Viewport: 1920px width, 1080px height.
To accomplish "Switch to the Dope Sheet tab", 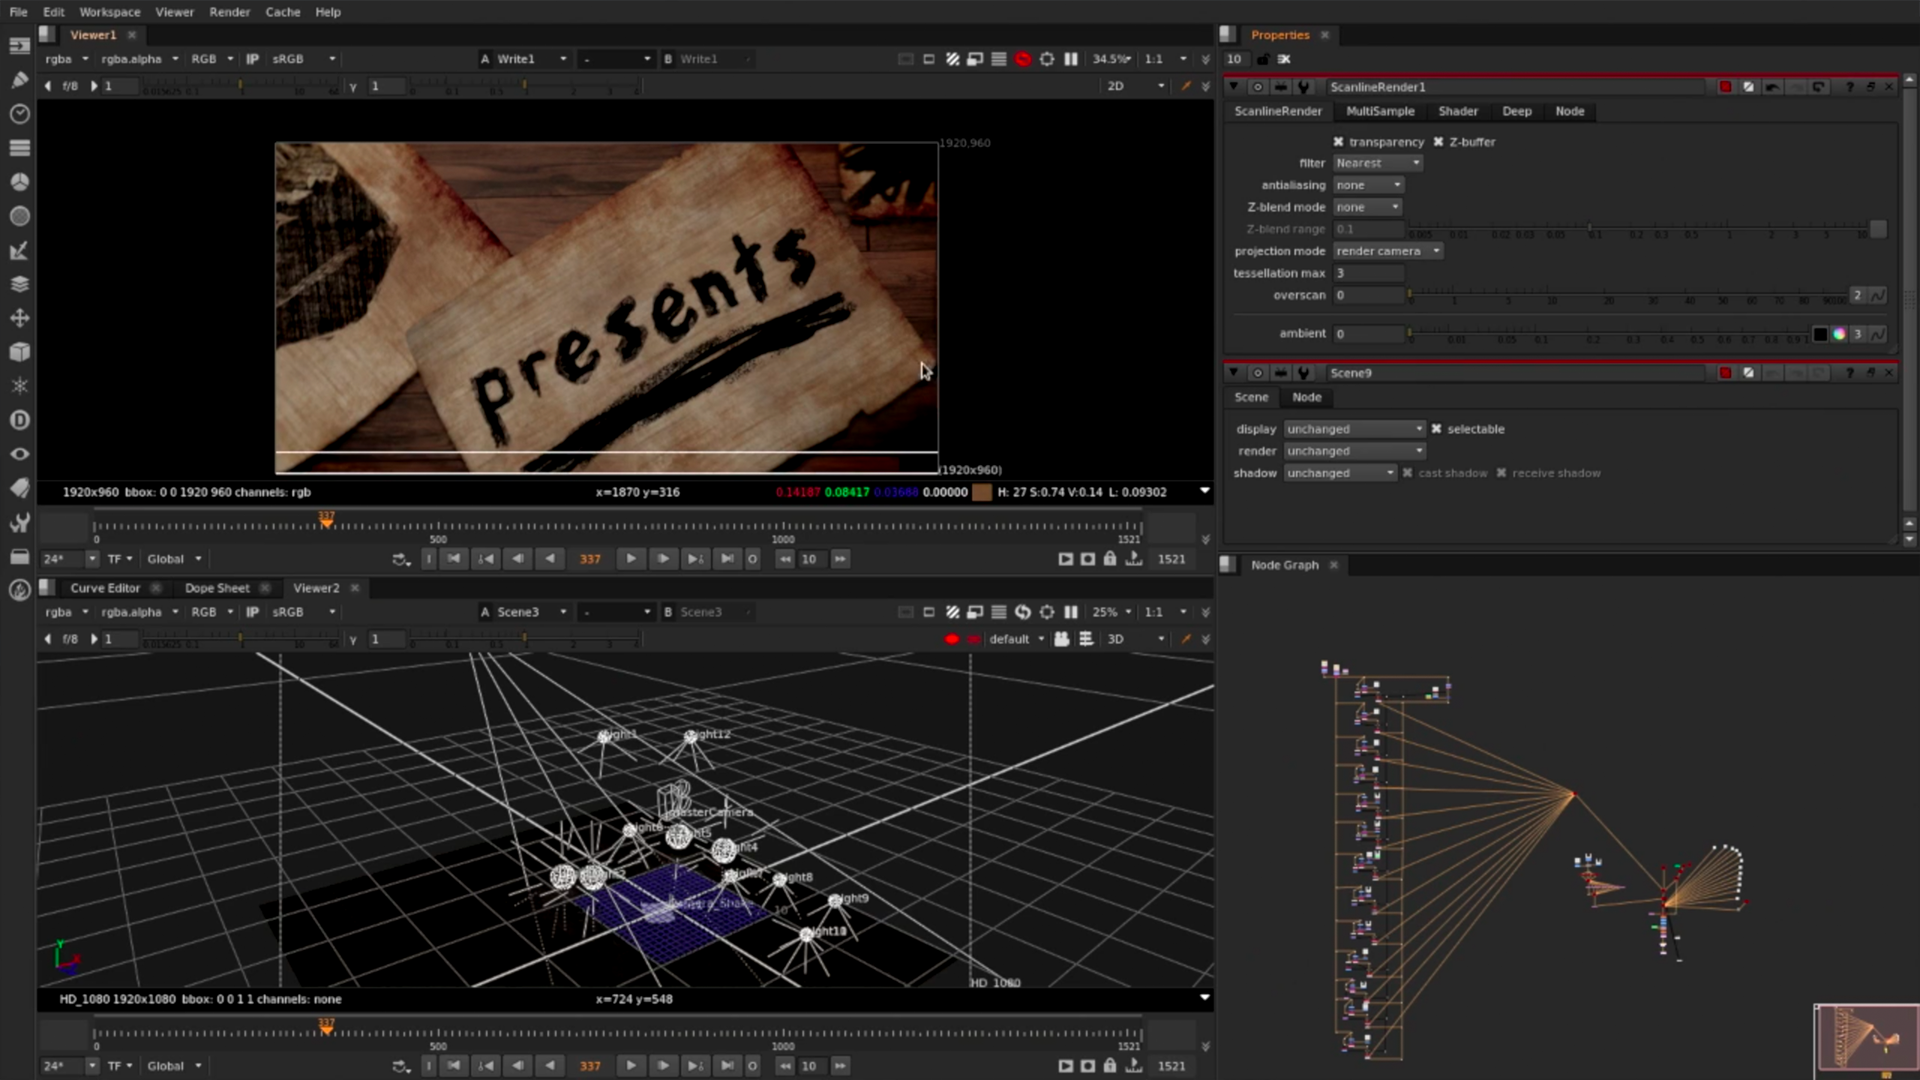I will (x=218, y=588).
